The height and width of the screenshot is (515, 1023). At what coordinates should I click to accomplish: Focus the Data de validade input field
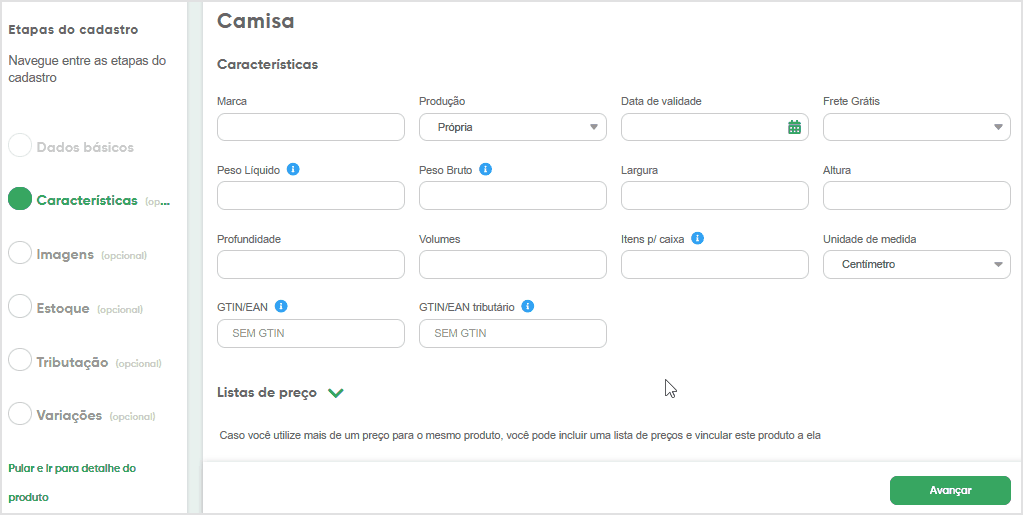point(714,127)
